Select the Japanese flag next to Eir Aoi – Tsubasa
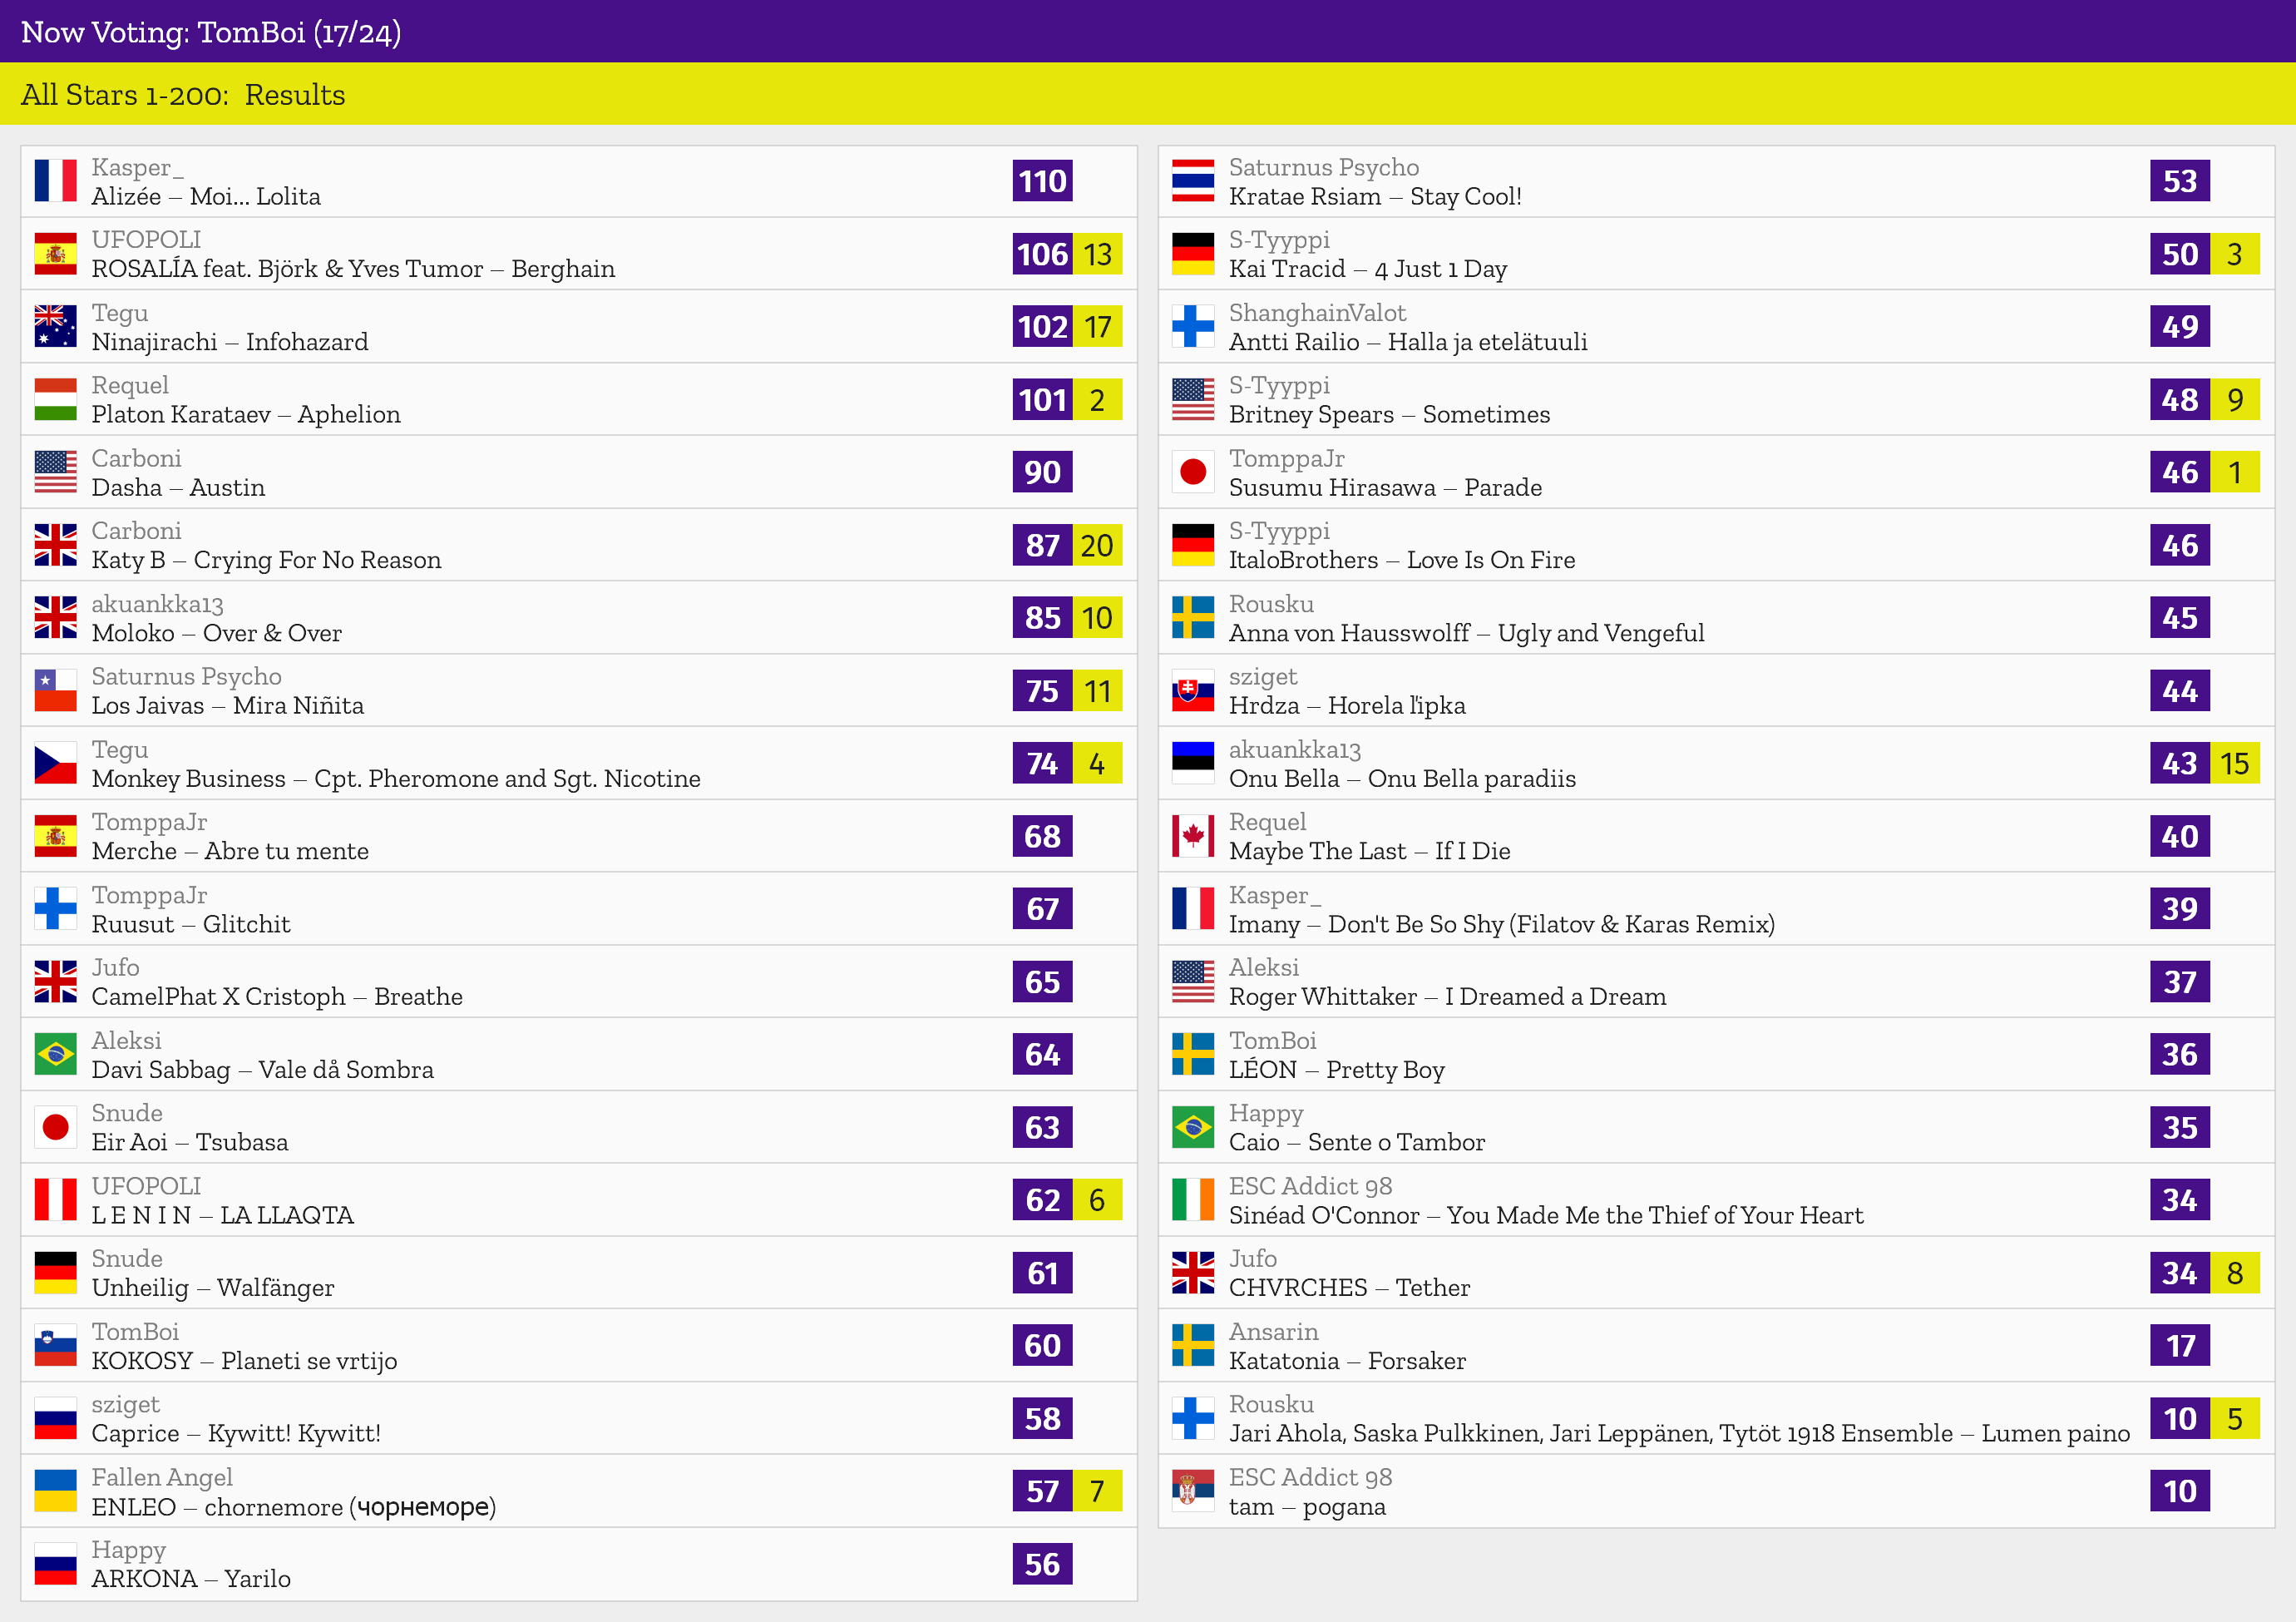2296x1622 pixels. click(x=55, y=1127)
